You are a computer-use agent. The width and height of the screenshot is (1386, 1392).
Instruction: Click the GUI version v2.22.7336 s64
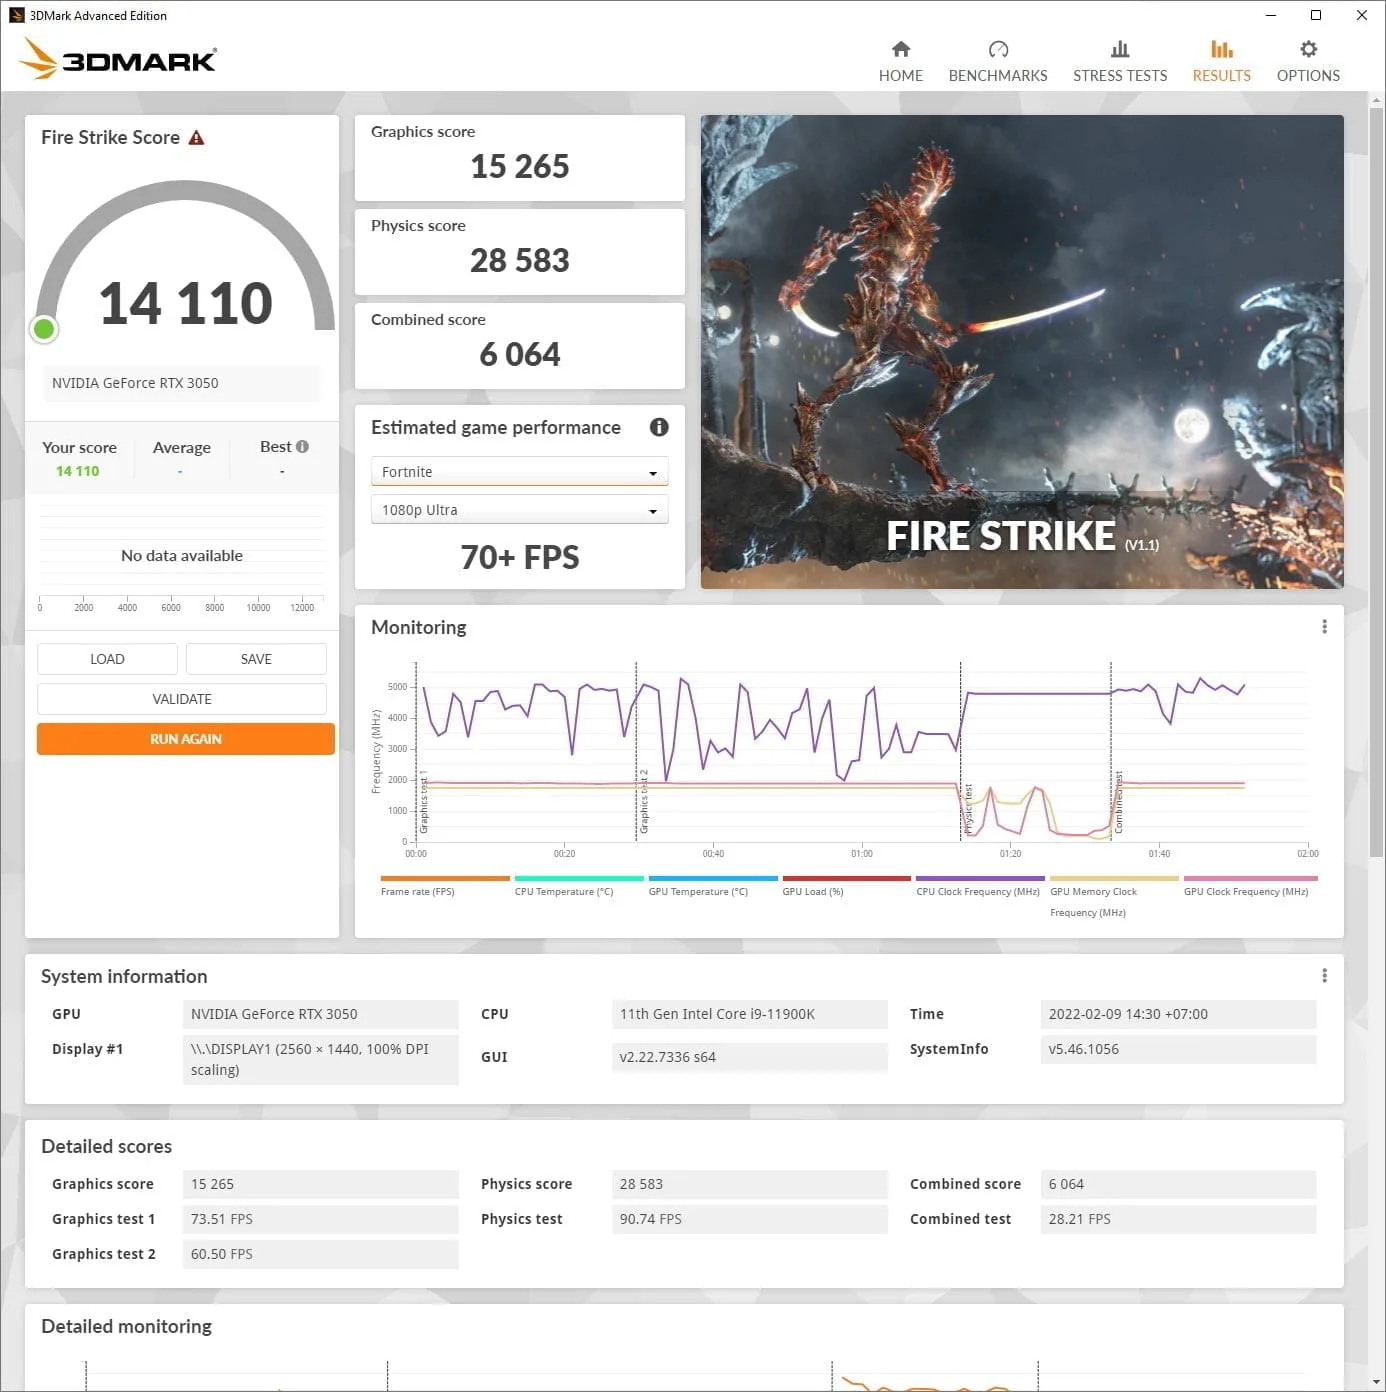[749, 1057]
